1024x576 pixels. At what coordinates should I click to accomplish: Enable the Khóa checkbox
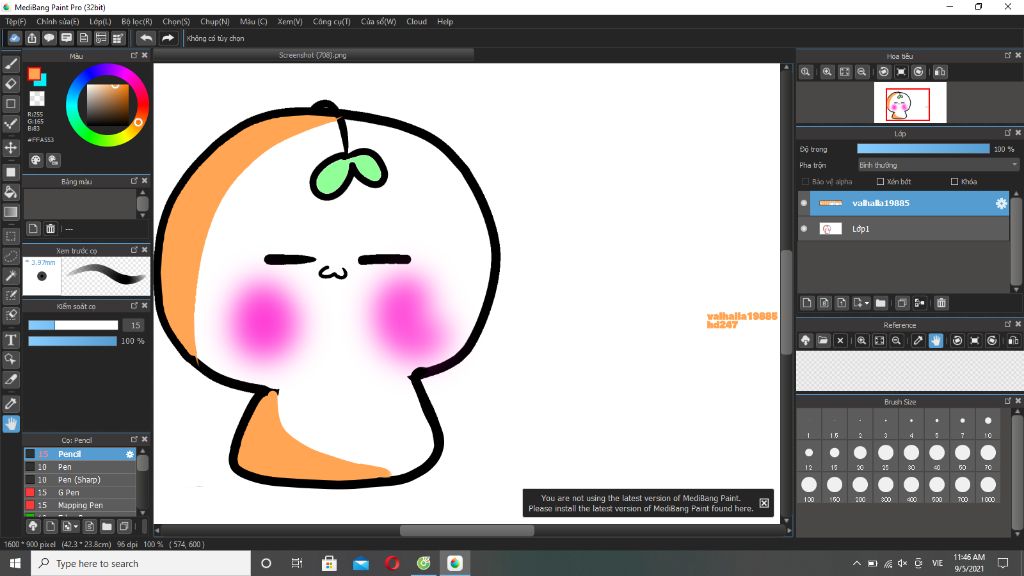click(953, 182)
